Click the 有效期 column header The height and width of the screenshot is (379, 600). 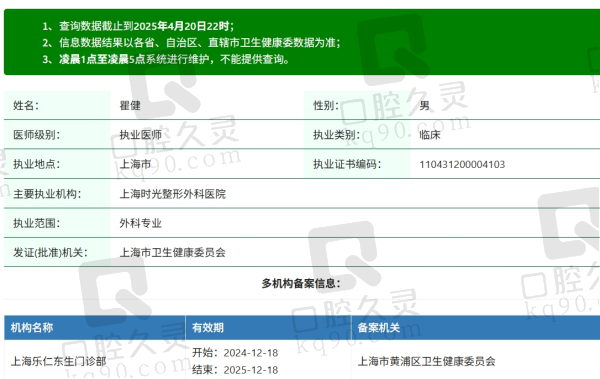tap(208, 328)
